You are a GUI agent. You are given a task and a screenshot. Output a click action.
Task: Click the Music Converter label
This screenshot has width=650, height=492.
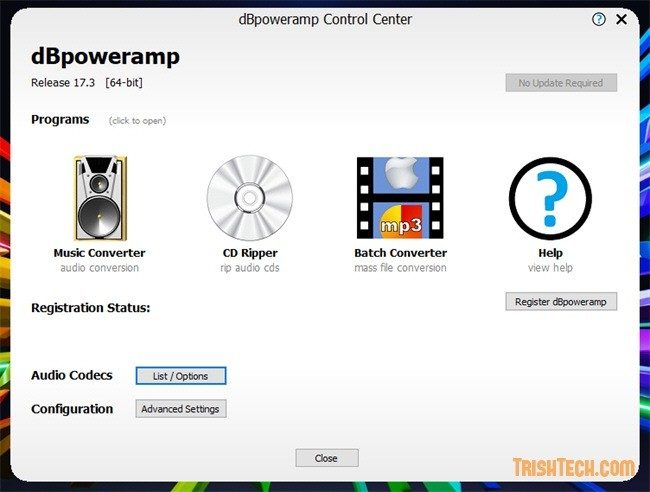[x=99, y=253]
